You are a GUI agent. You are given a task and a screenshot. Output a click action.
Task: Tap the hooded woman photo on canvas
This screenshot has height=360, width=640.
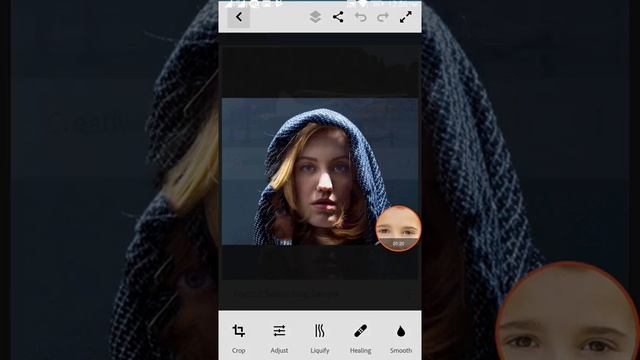(x=320, y=171)
